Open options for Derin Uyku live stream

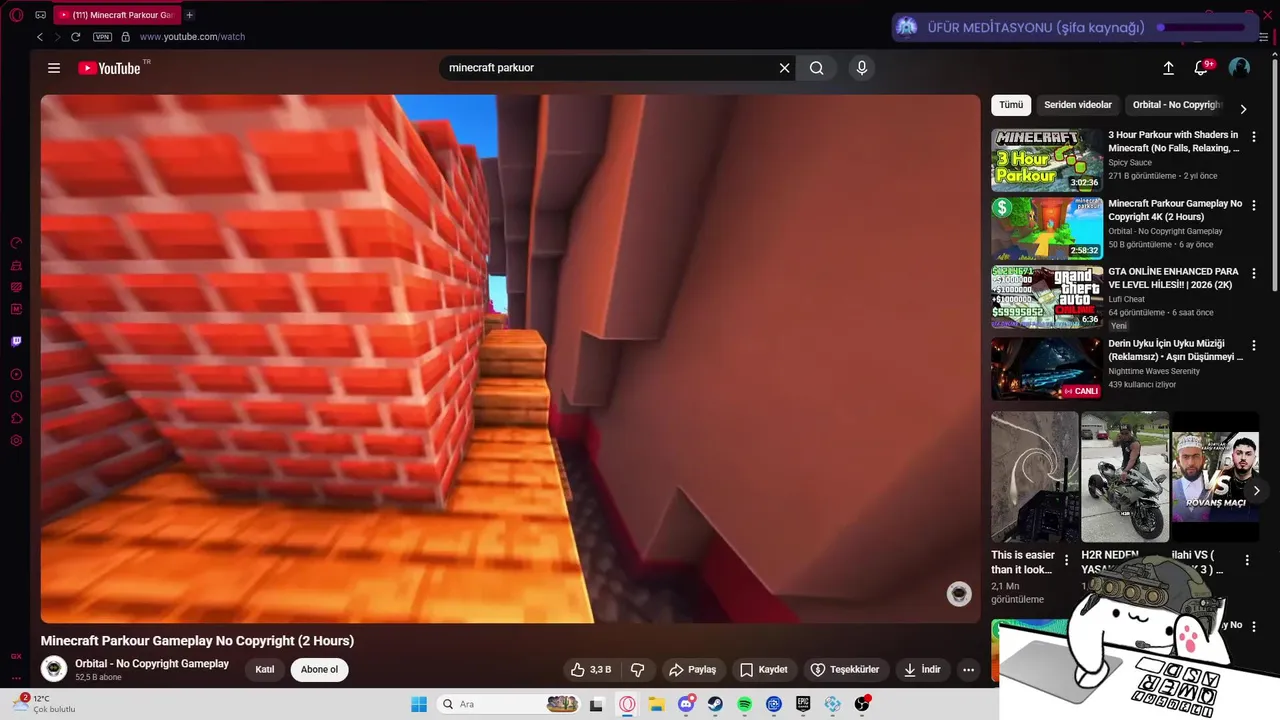[x=1254, y=345]
